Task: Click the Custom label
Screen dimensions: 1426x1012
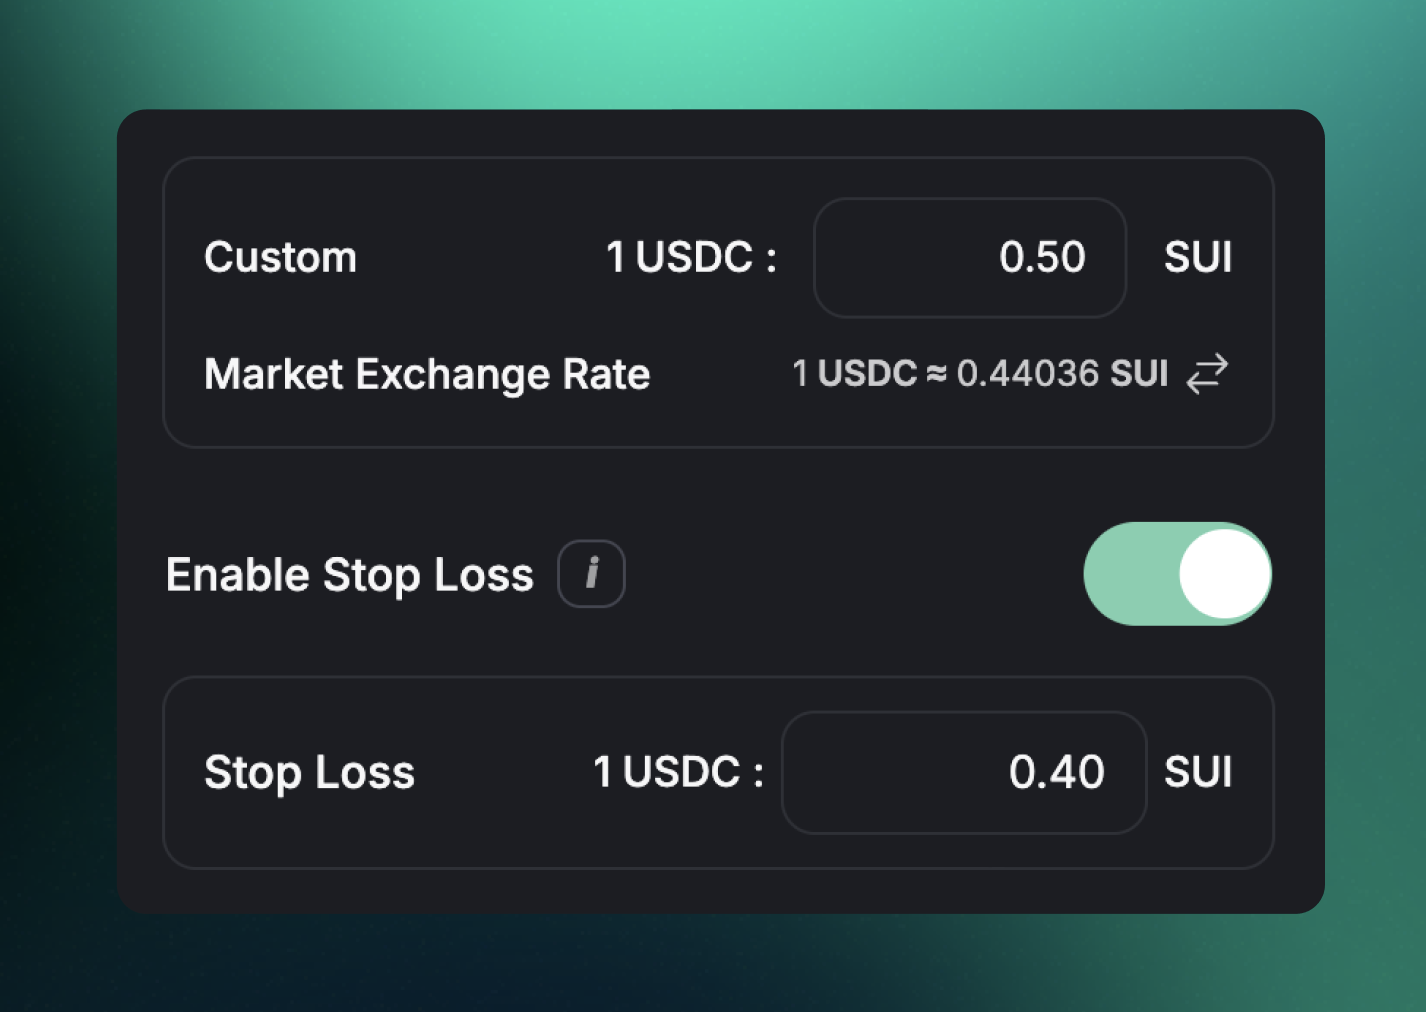Action: (x=280, y=258)
